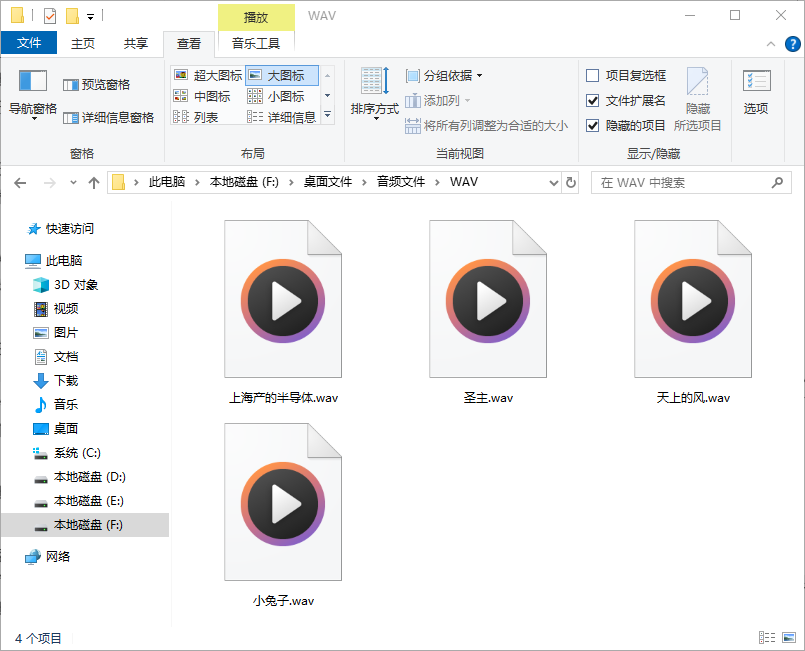Switch to the 音乐工具 ribbon tab
805x651 pixels.
(x=256, y=44)
